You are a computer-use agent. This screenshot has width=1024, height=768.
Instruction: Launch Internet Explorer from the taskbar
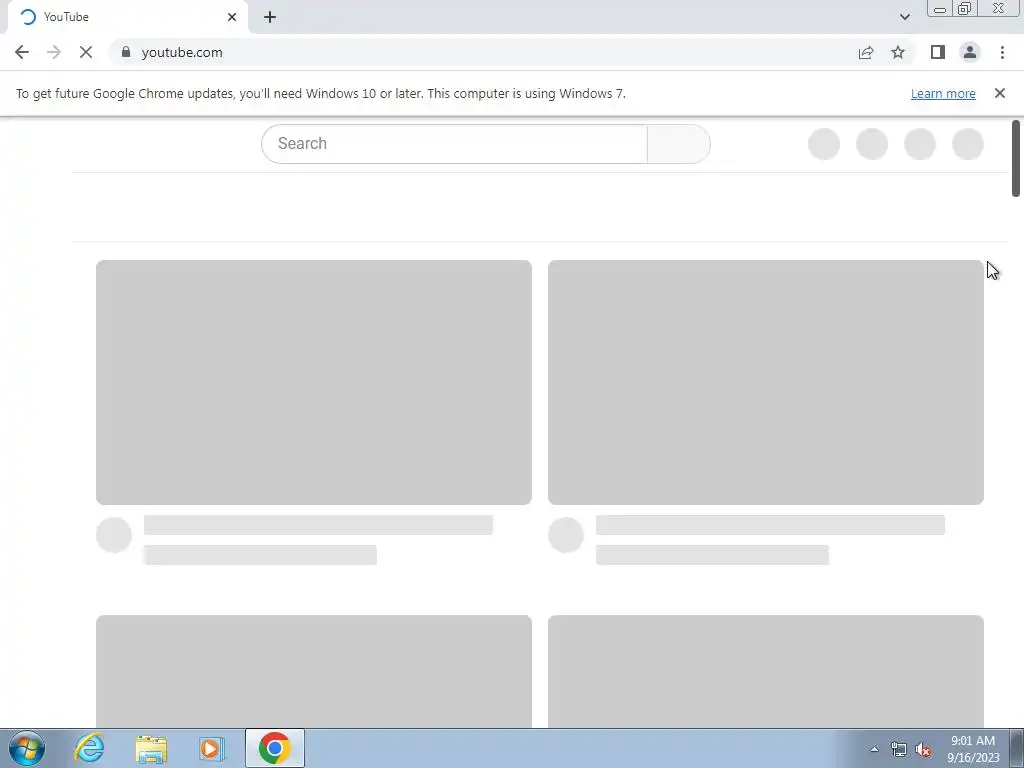[x=89, y=748]
